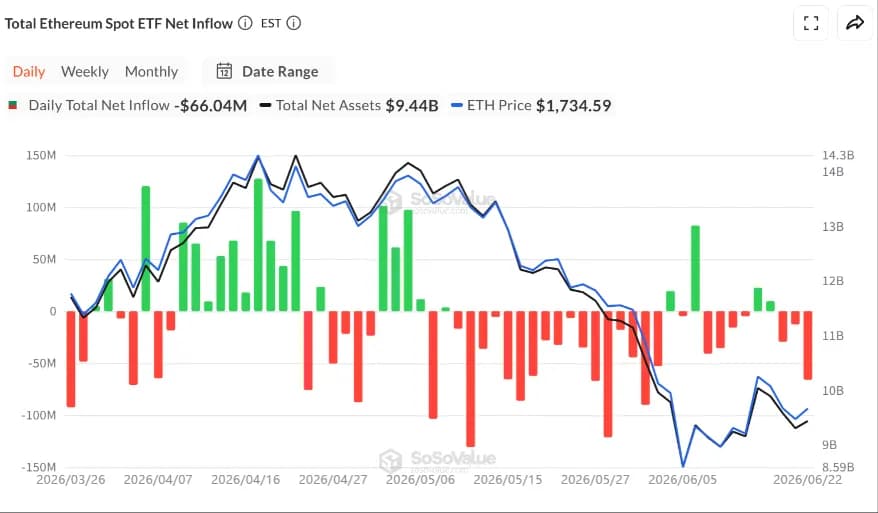Click the last red bar at 2026/06/22

coord(807,345)
